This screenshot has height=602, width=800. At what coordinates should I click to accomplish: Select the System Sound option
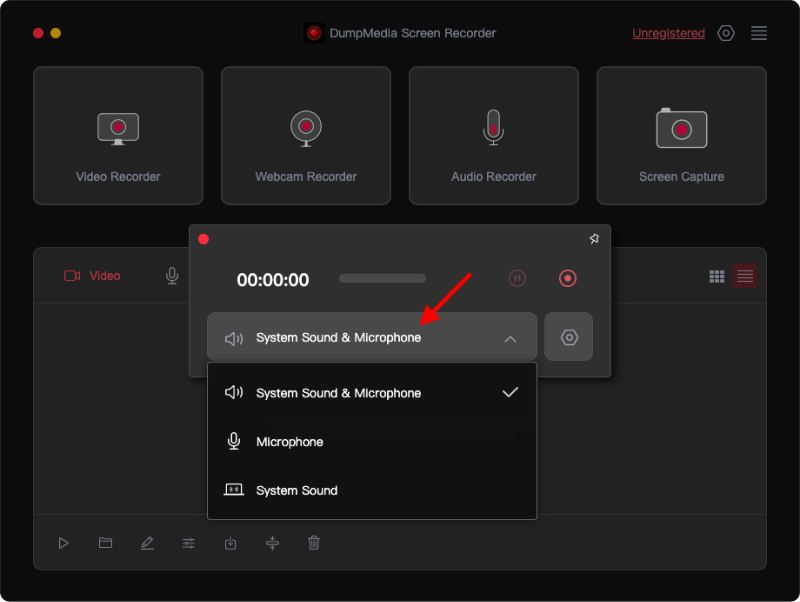tap(372, 490)
